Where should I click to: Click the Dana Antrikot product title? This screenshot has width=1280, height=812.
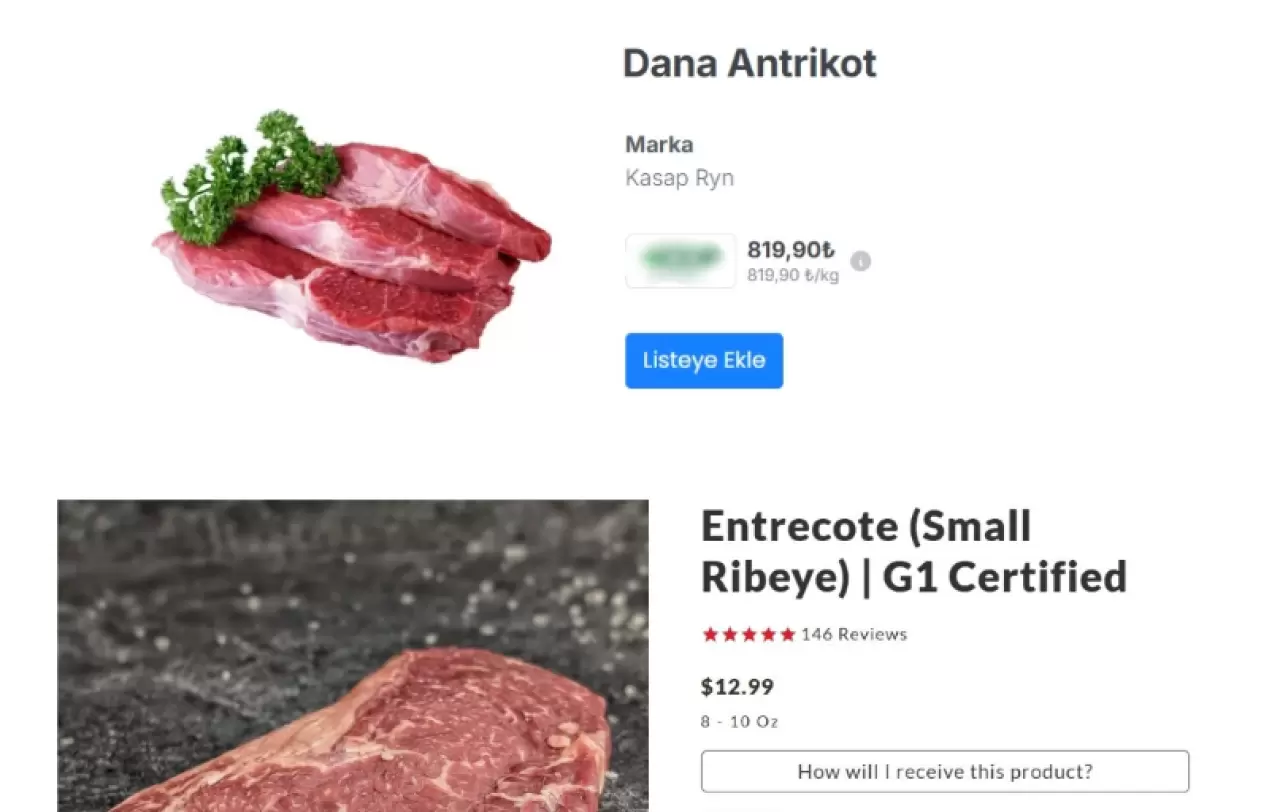(750, 63)
